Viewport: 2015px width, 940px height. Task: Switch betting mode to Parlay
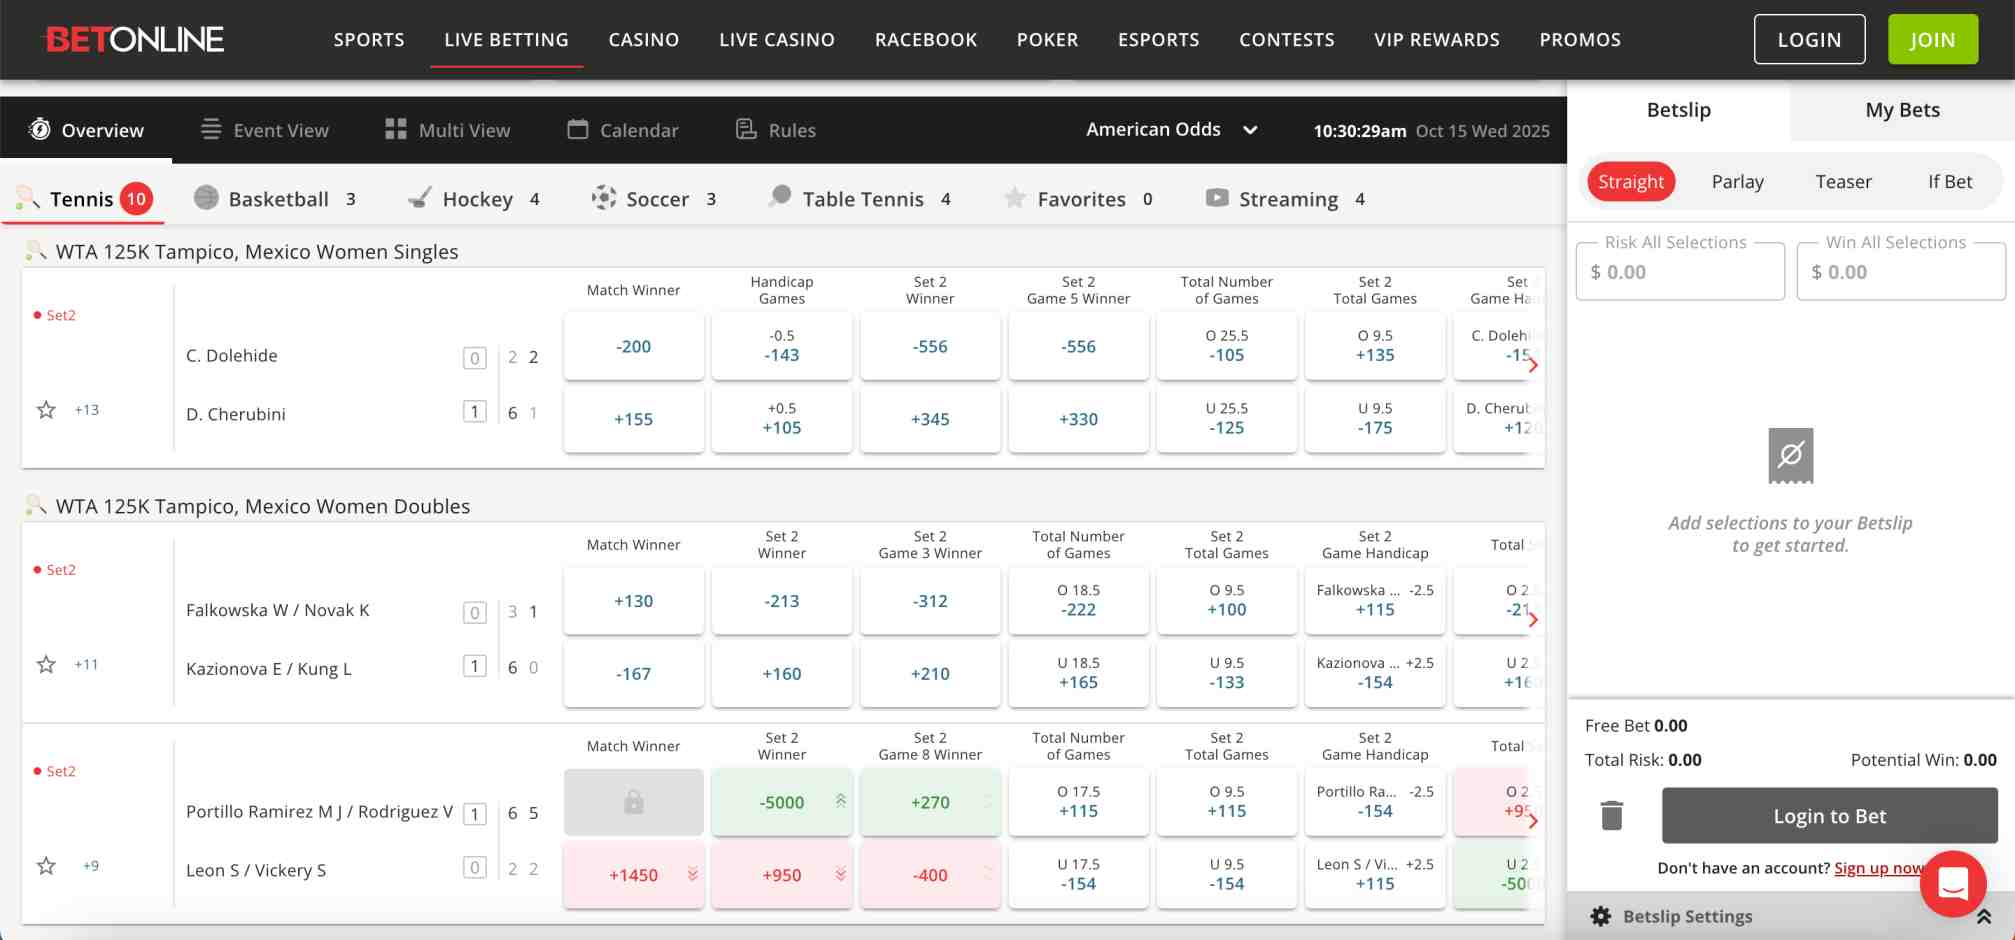click(x=1737, y=181)
